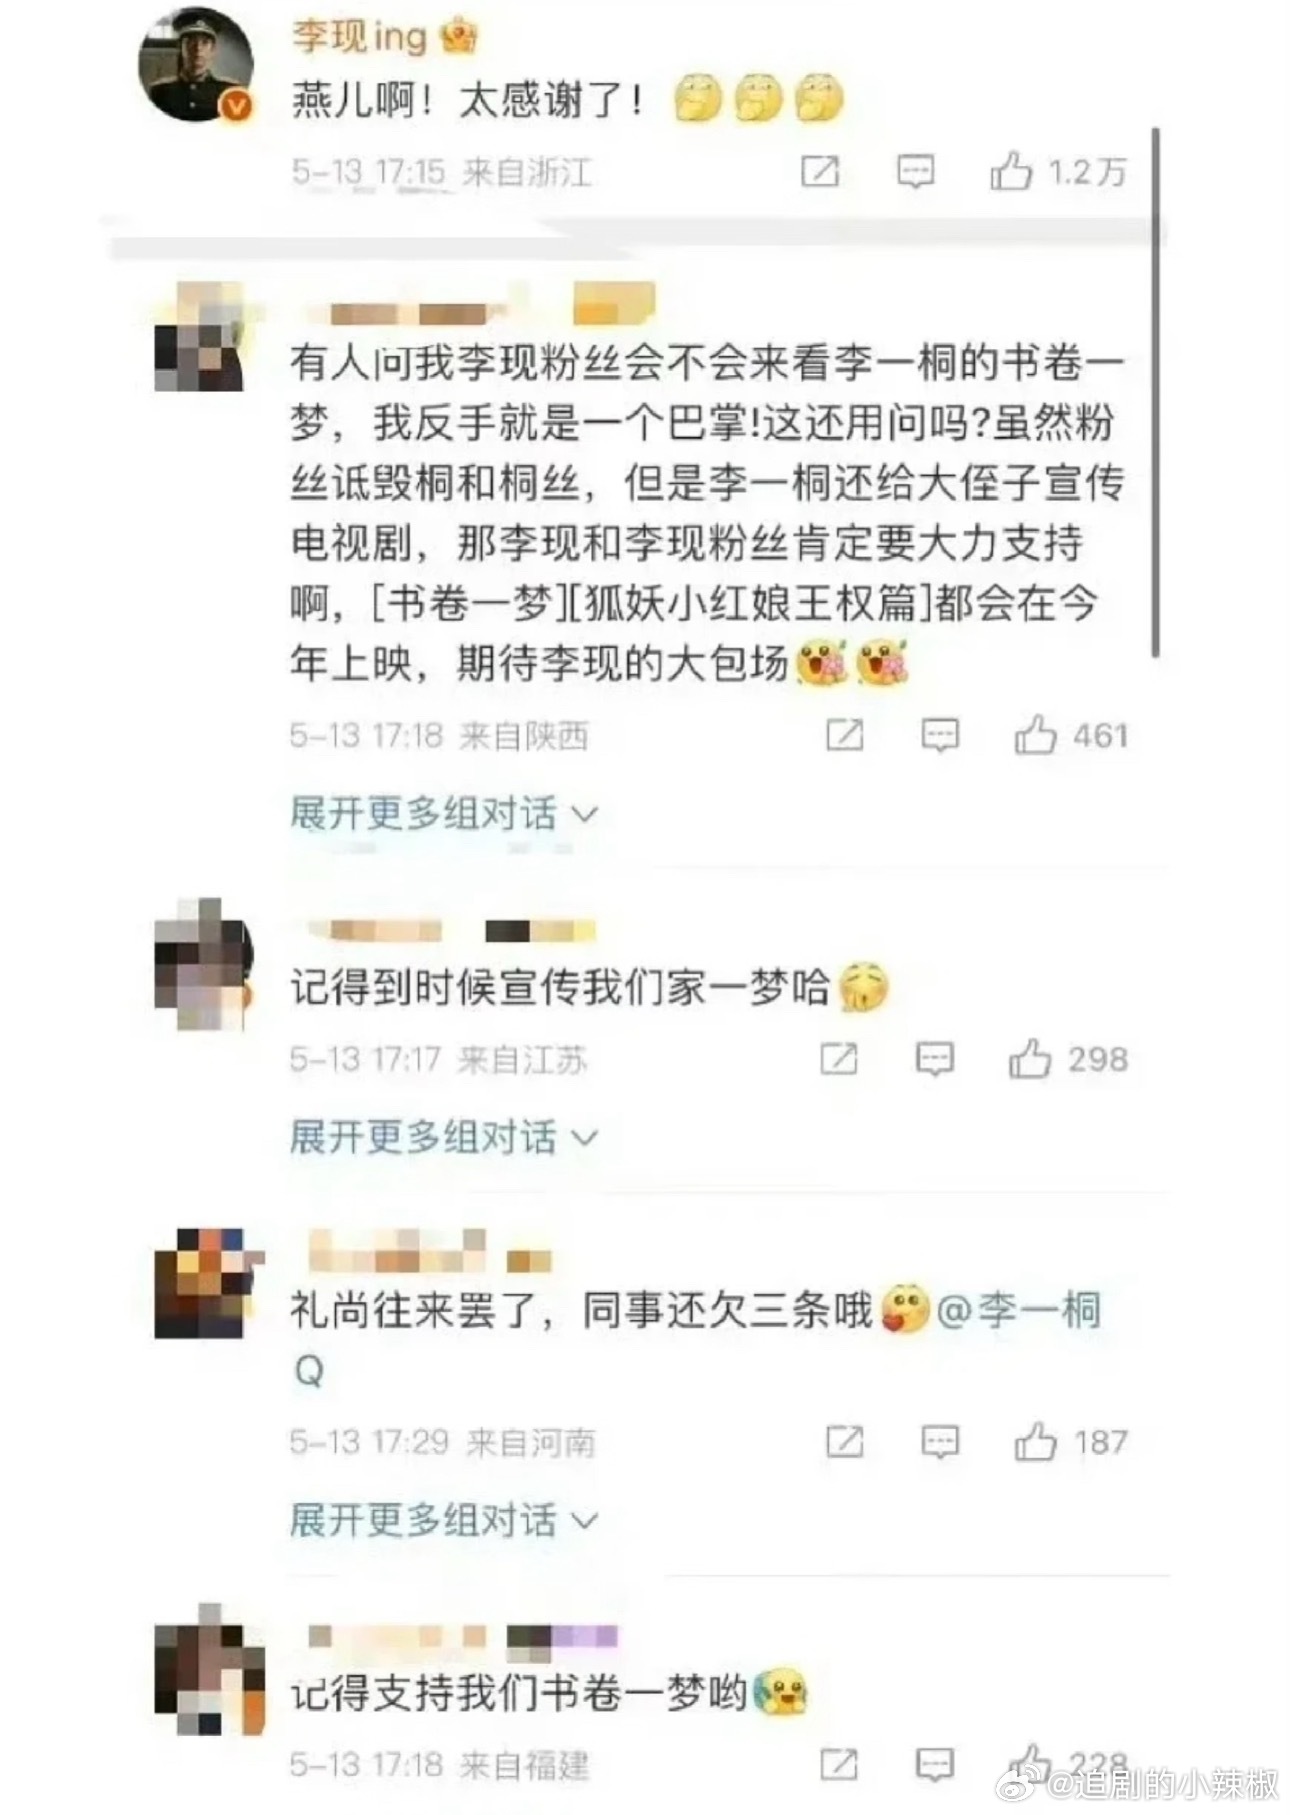Open the avatar of the 江苏 commenter
The height and width of the screenshot is (1815, 1290).
click(201, 964)
